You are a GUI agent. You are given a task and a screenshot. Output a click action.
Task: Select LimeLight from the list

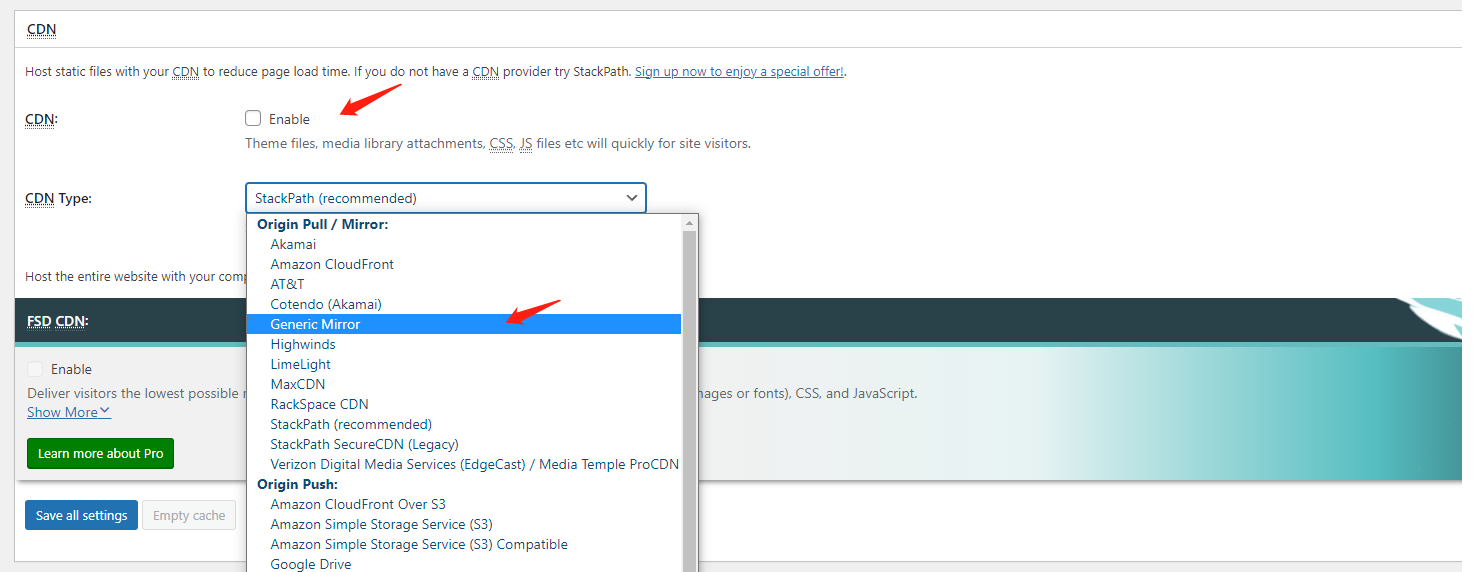click(464, 364)
